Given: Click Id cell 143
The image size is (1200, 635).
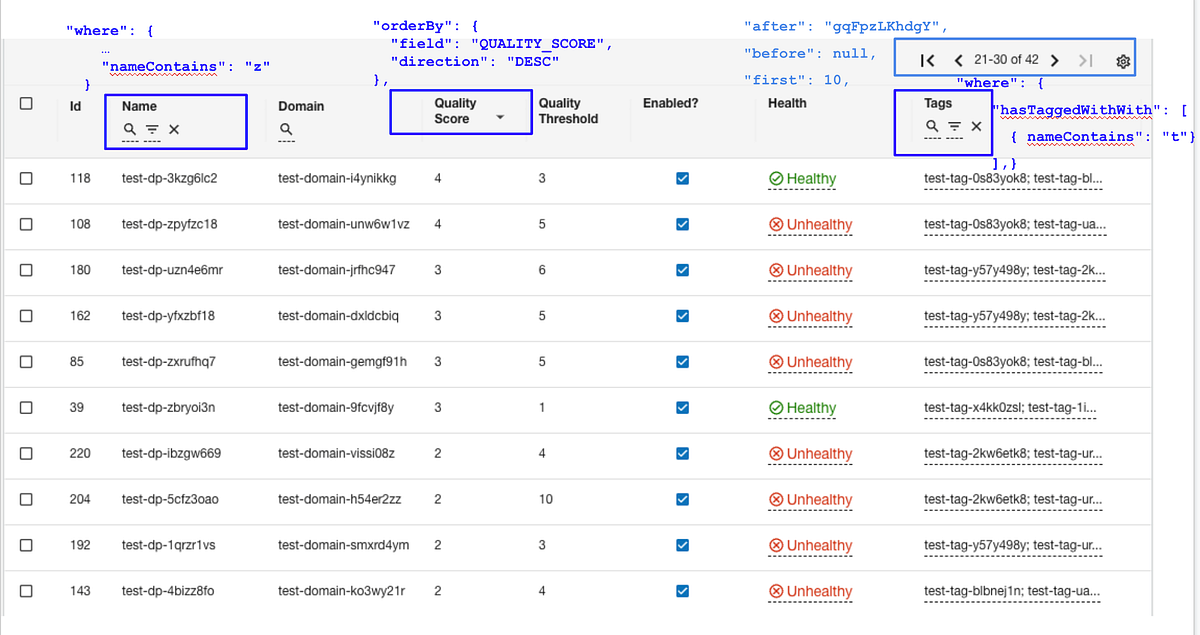Looking at the screenshot, I should pyautogui.click(x=80, y=591).
